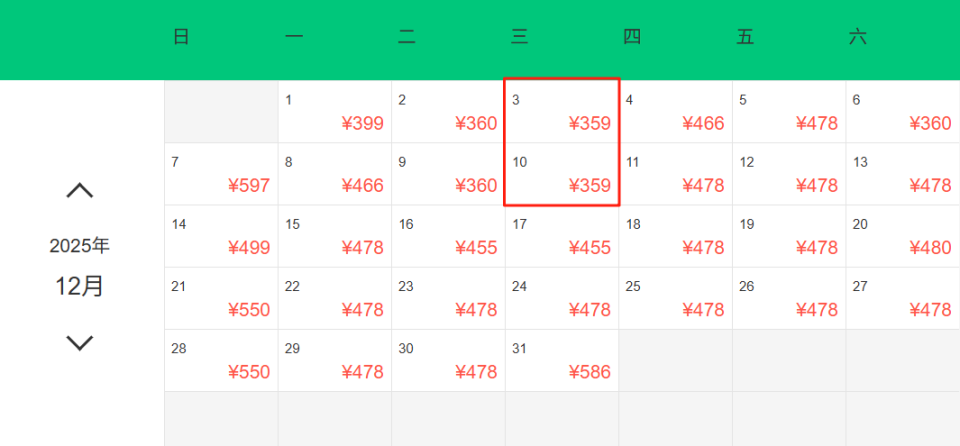This screenshot has width=960, height=446.
Task: Click December 28 date cell
Action: tap(221, 360)
